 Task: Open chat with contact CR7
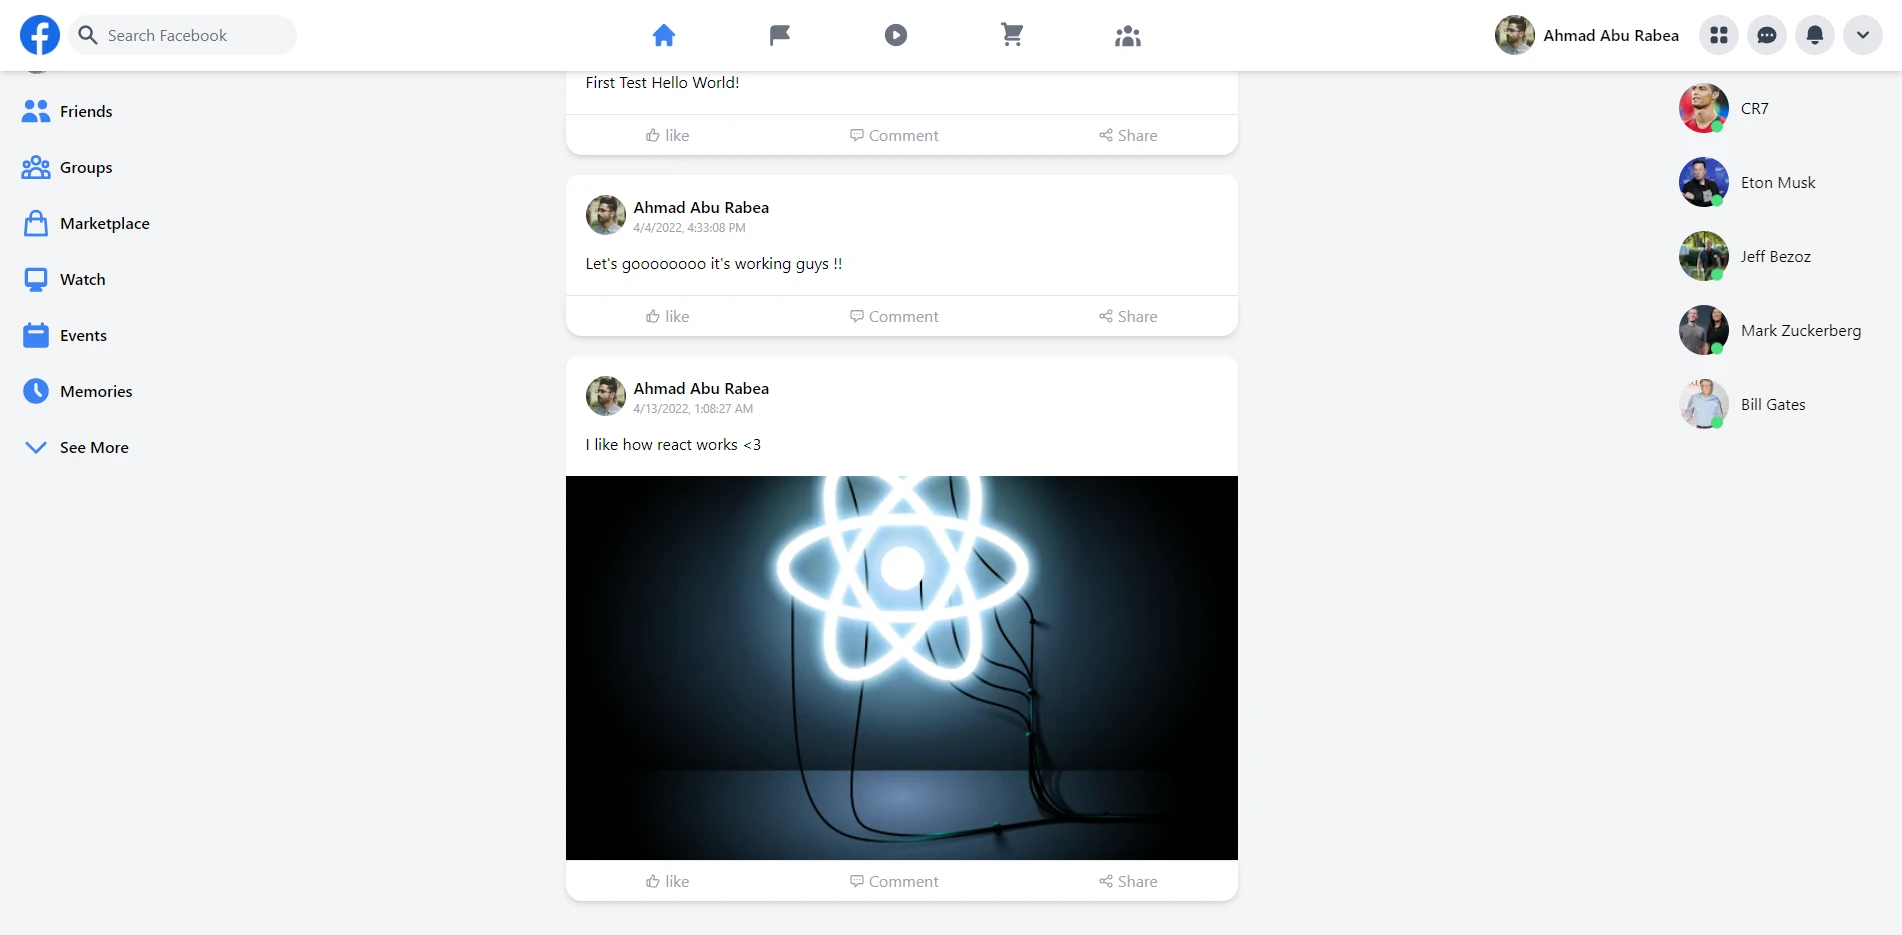1724,108
